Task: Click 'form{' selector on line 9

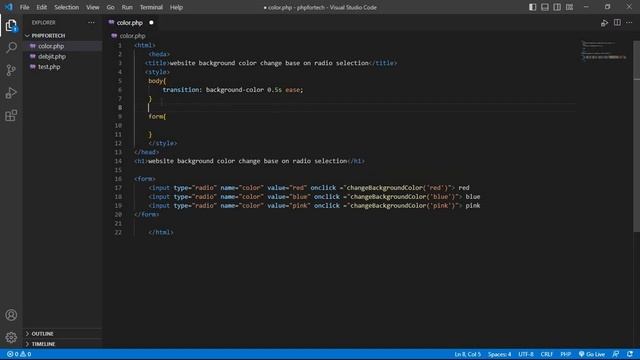Action: [157, 117]
